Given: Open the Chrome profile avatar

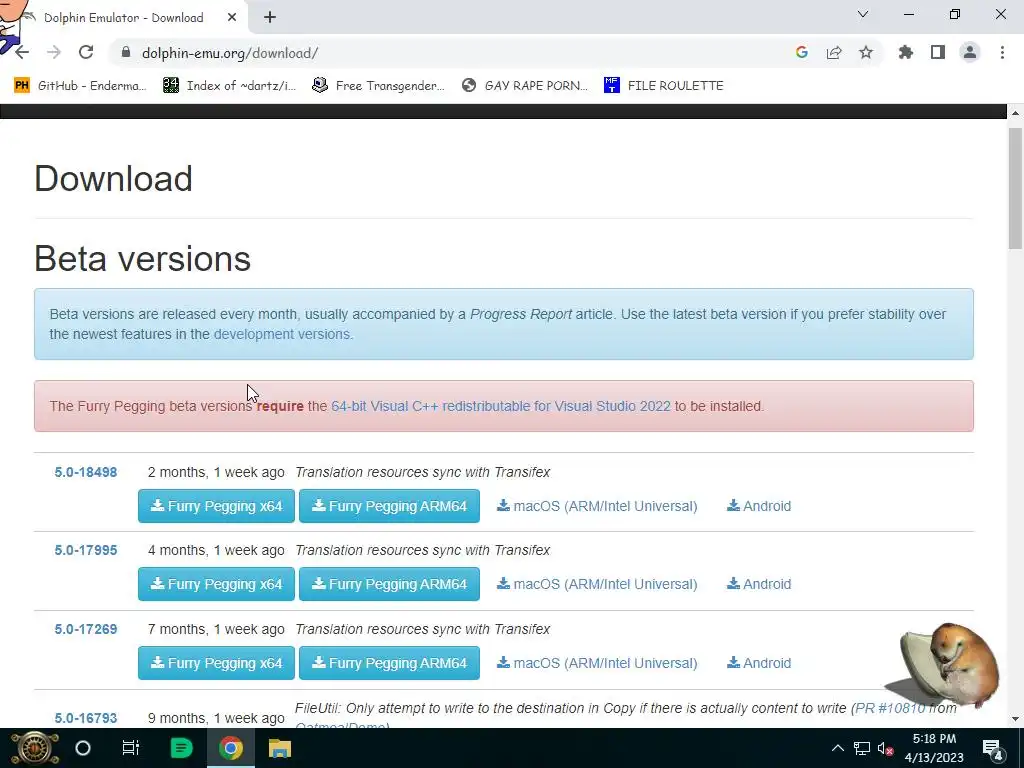Looking at the screenshot, I should [970, 53].
